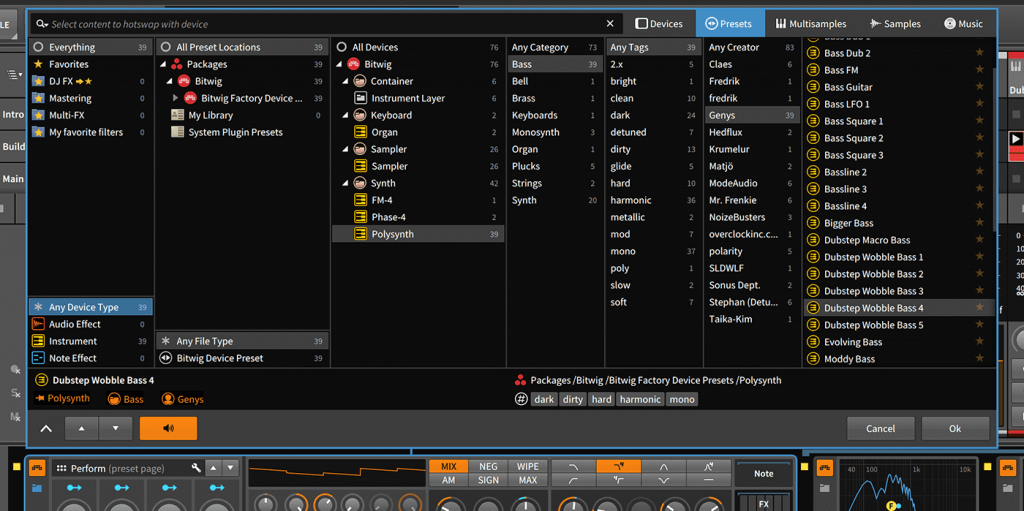Click the System Plugin Presets icon

coord(177,132)
